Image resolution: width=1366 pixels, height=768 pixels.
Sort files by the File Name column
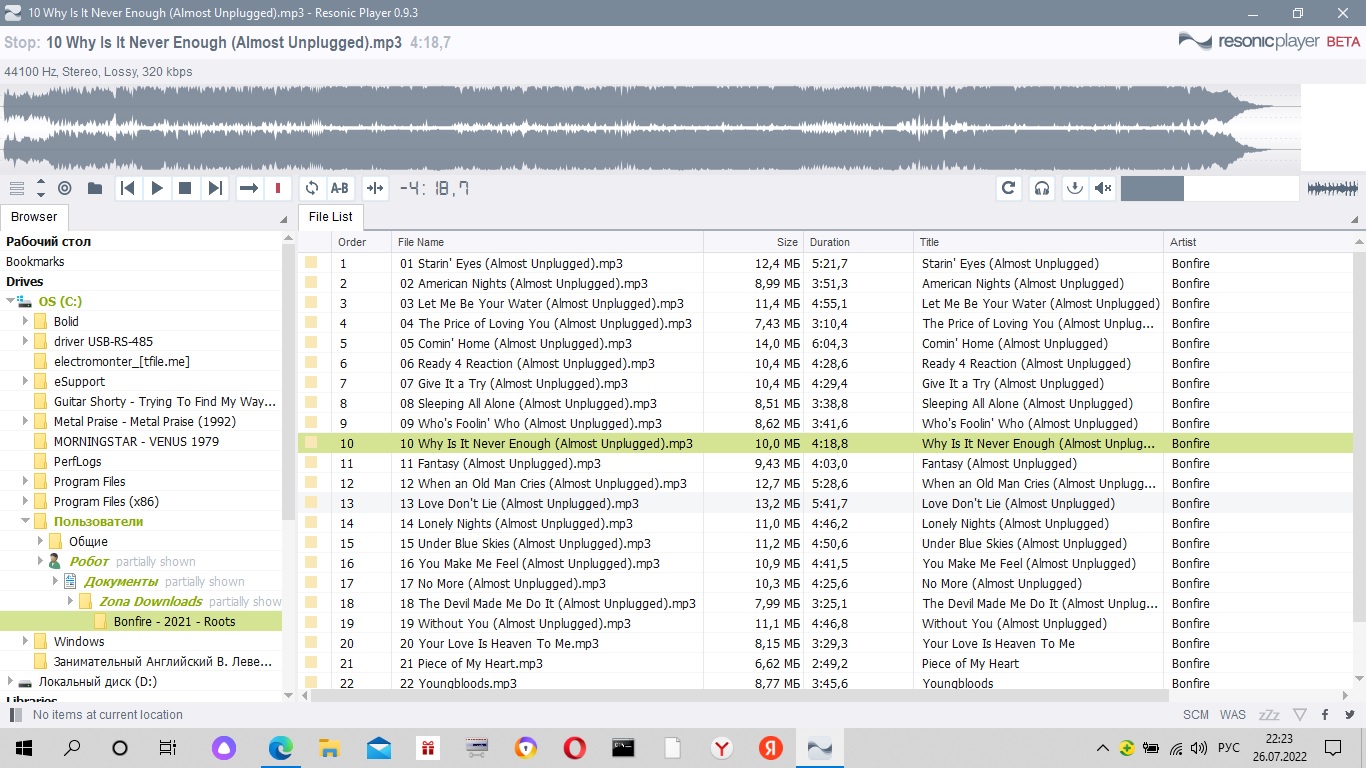[x=548, y=242]
